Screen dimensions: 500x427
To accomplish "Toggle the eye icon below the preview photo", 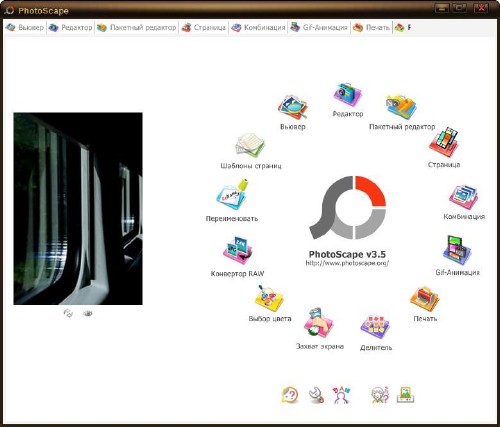I will click(88, 313).
